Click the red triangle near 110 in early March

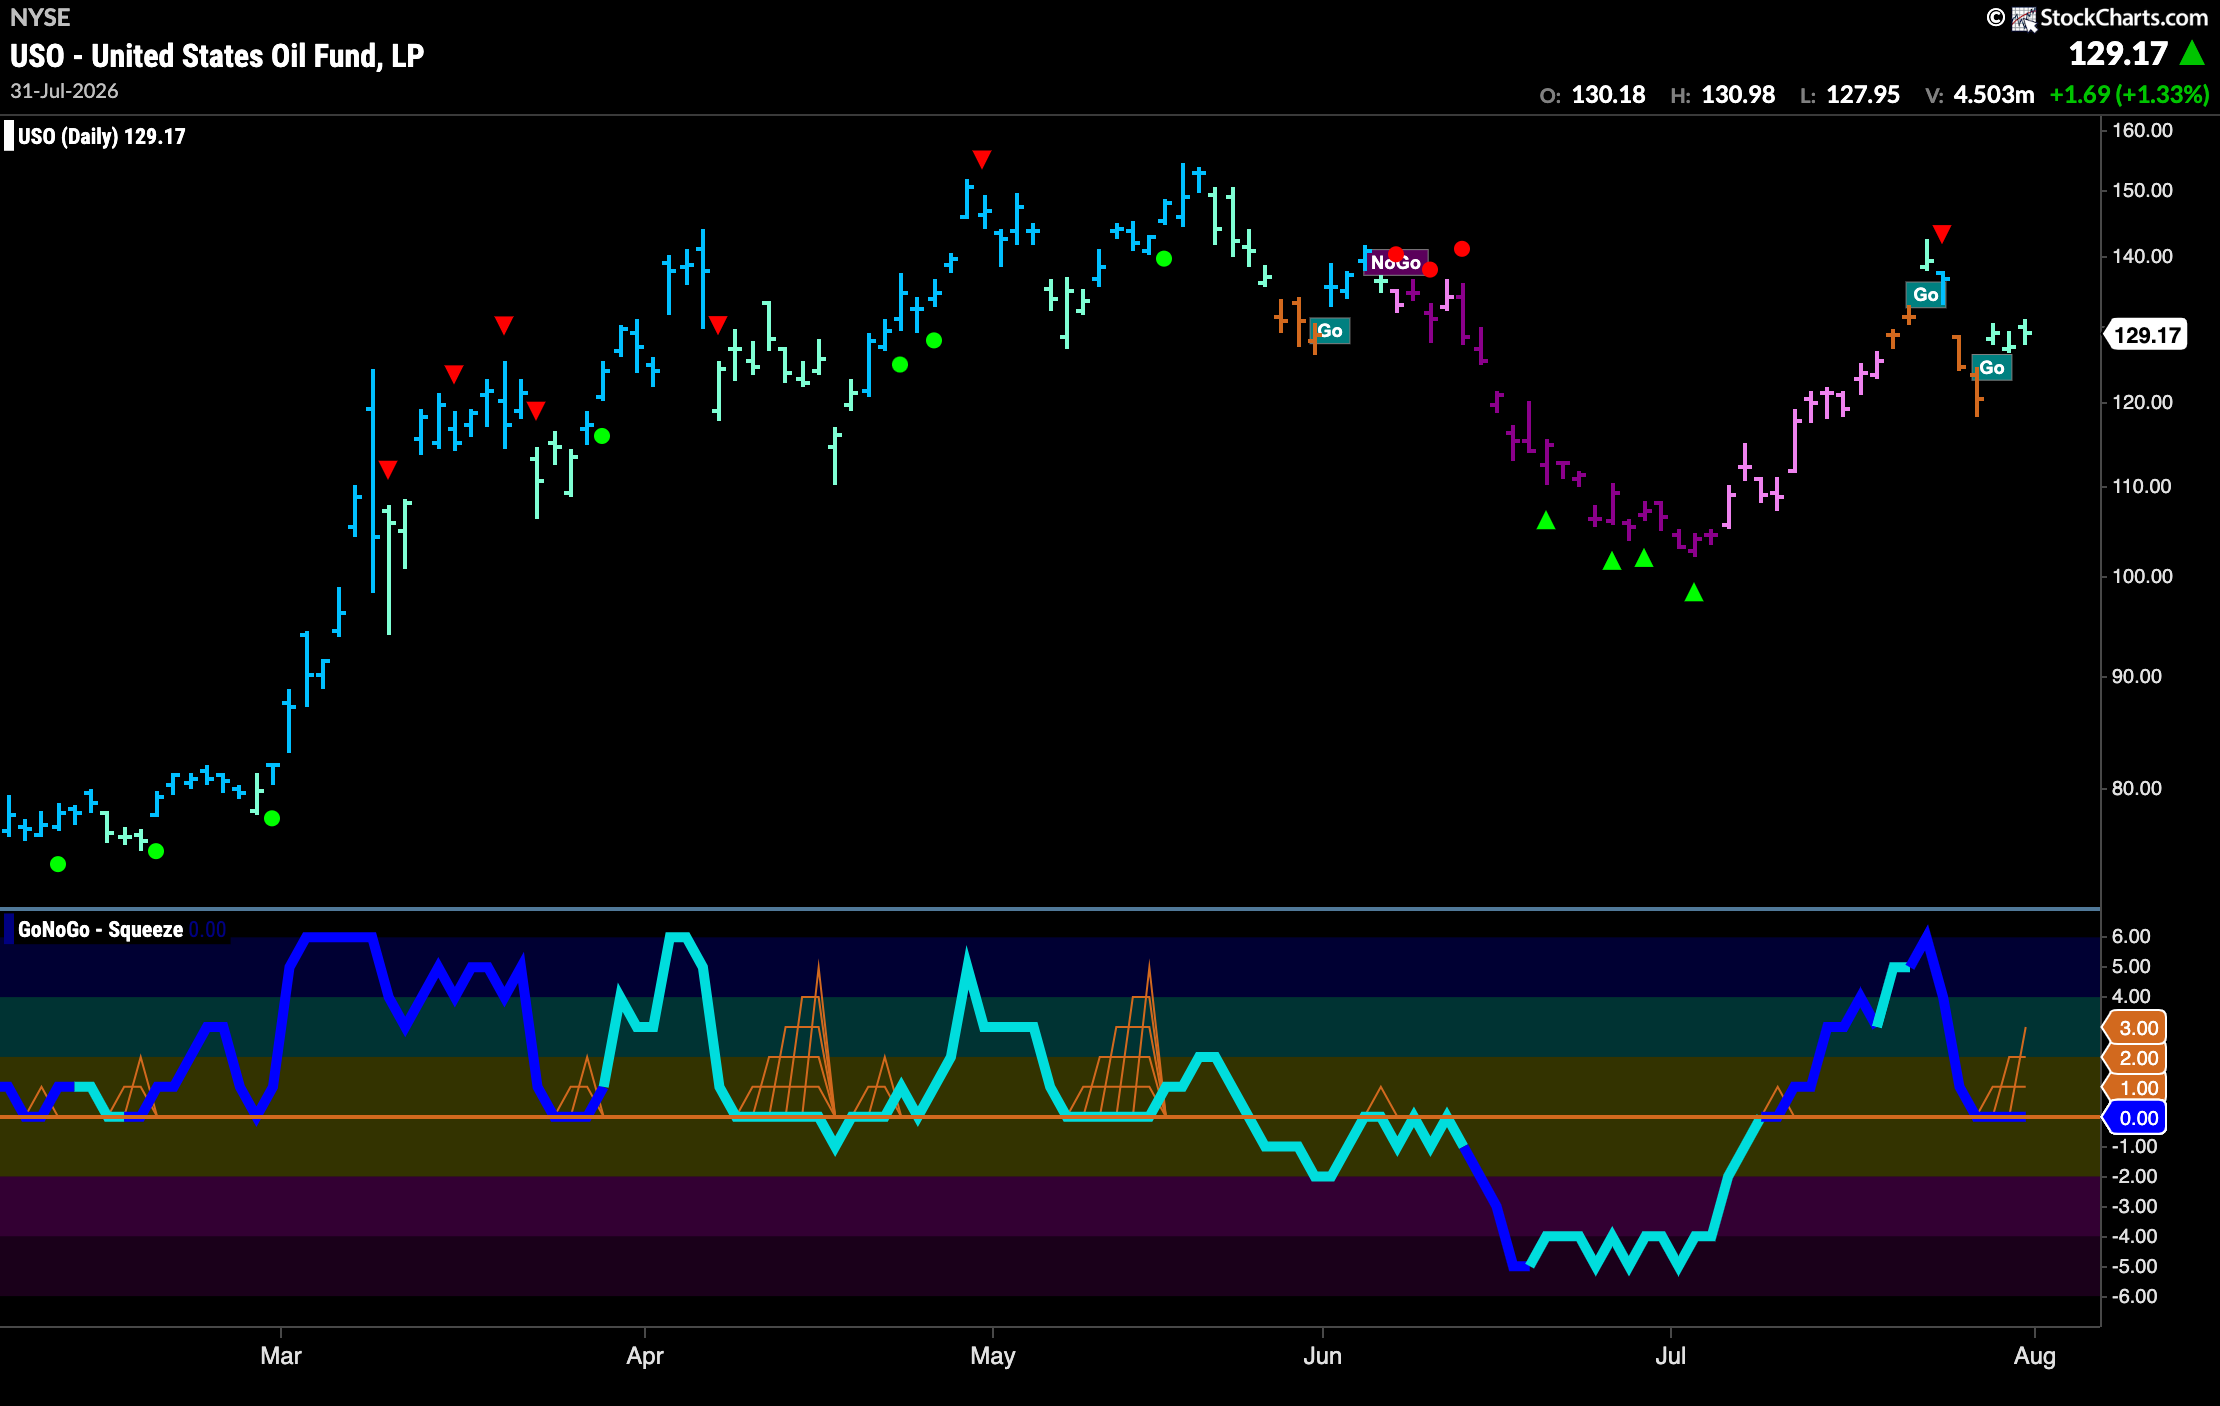click(388, 469)
